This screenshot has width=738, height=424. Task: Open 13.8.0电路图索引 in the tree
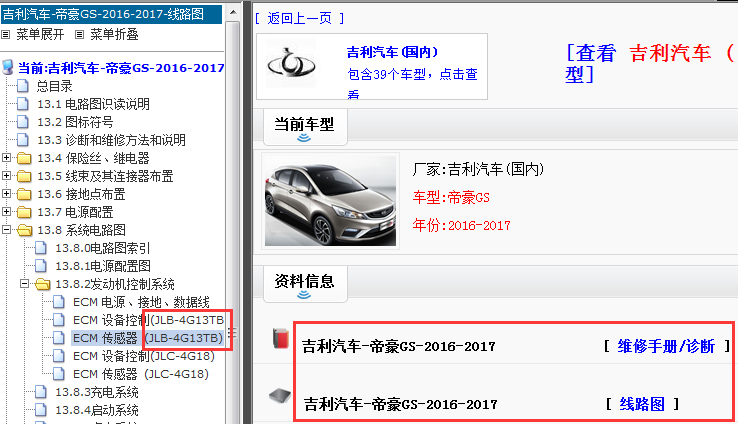point(103,248)
